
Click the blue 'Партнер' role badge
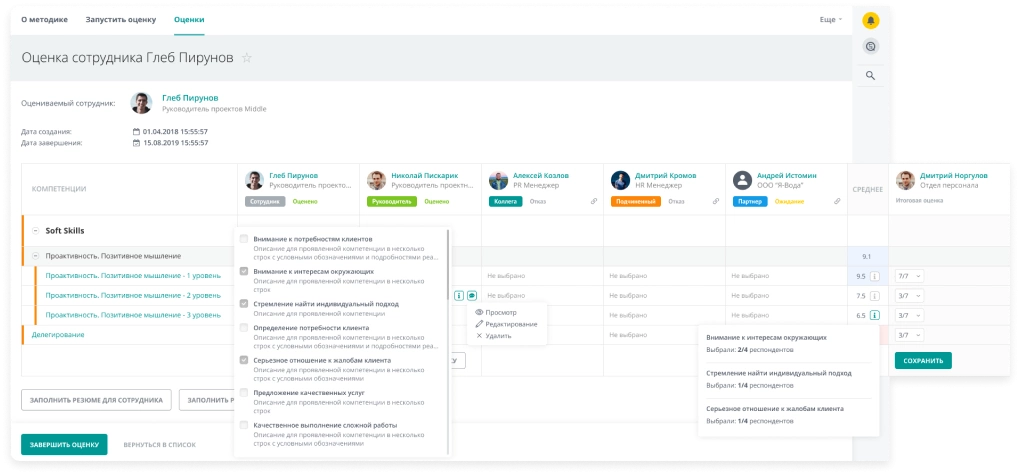coord(749,202)
